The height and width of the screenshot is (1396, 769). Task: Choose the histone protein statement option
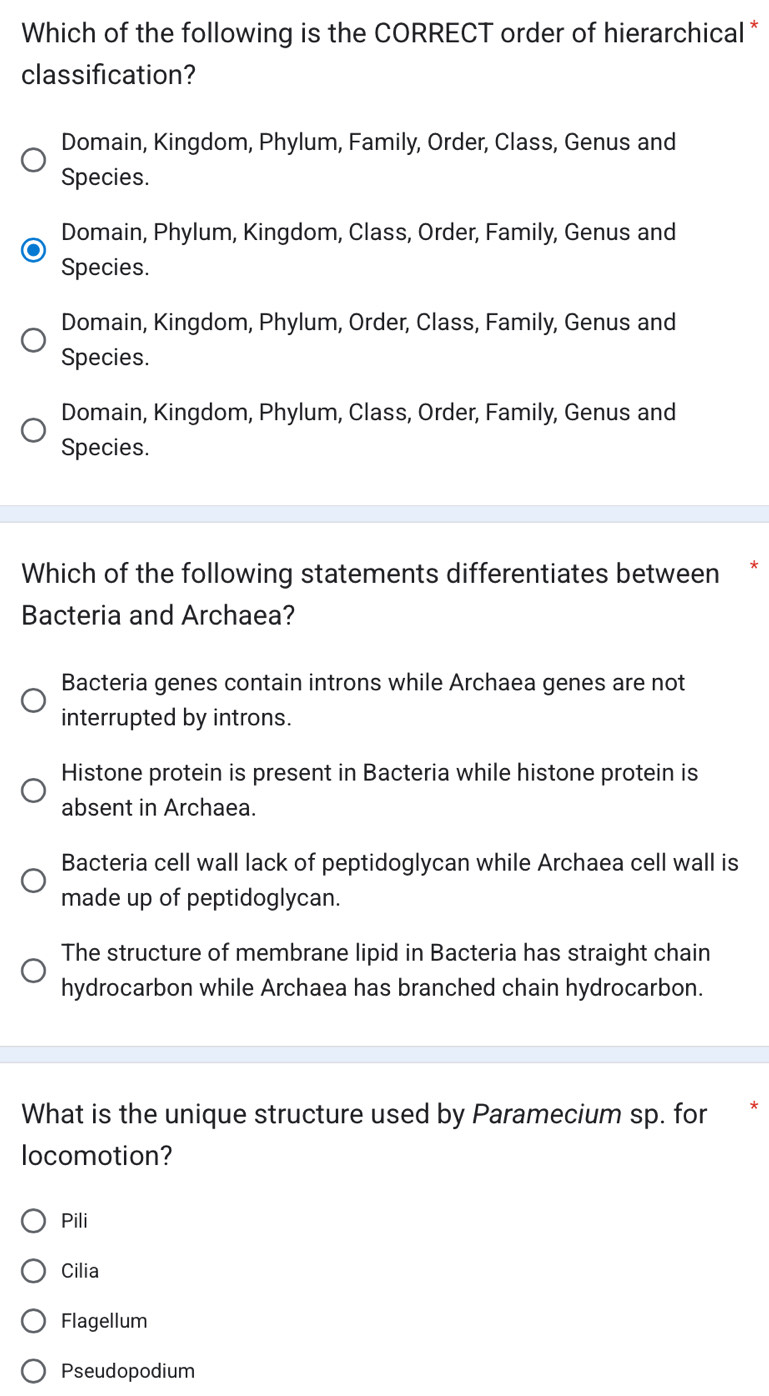pyautogui.click(x=33, y=790)
